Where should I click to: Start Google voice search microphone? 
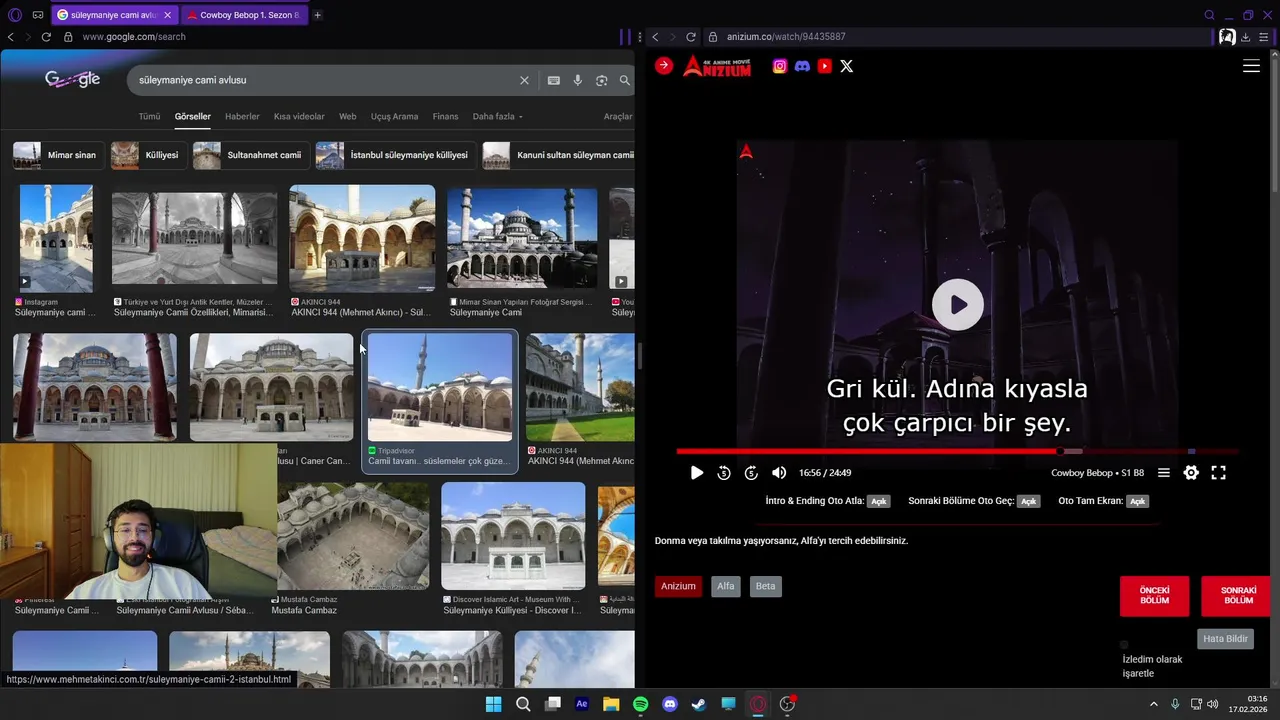(577, 80)
